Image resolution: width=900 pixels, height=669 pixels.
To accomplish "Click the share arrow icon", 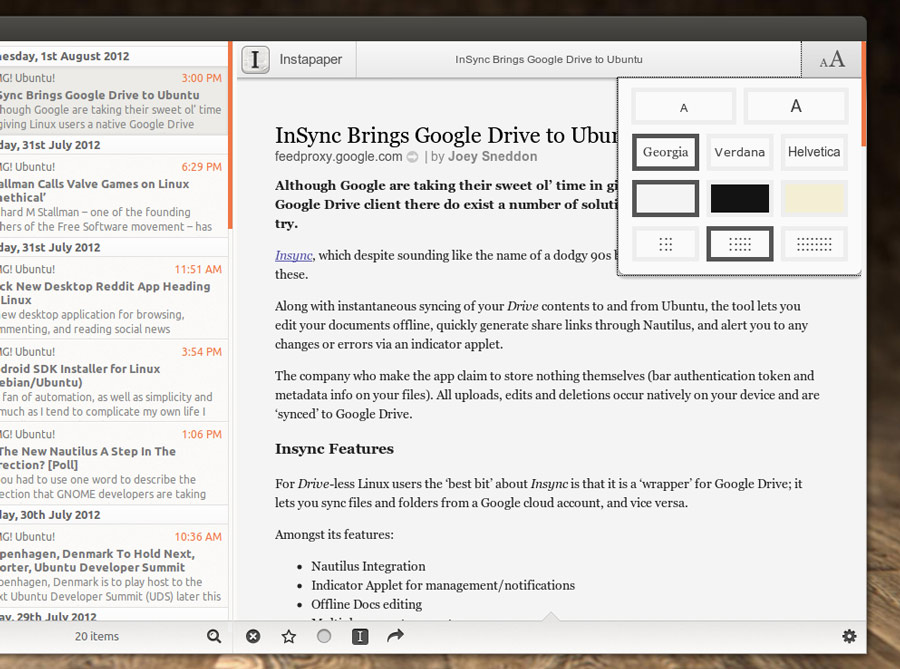I will [395, 635].
